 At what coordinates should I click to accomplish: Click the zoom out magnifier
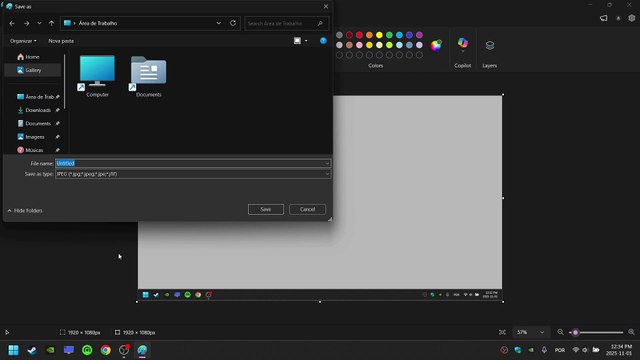pyautogui.click(x=560, y=332)
